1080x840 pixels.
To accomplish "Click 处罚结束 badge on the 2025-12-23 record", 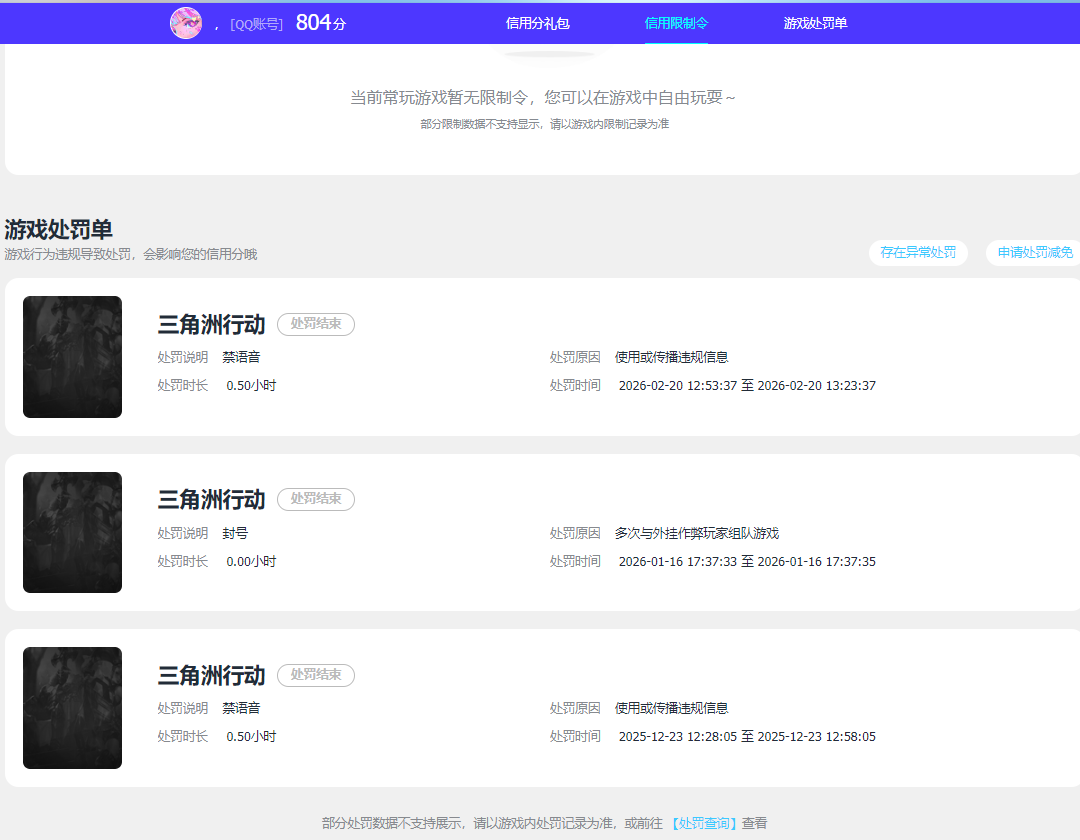I will 316,675.
